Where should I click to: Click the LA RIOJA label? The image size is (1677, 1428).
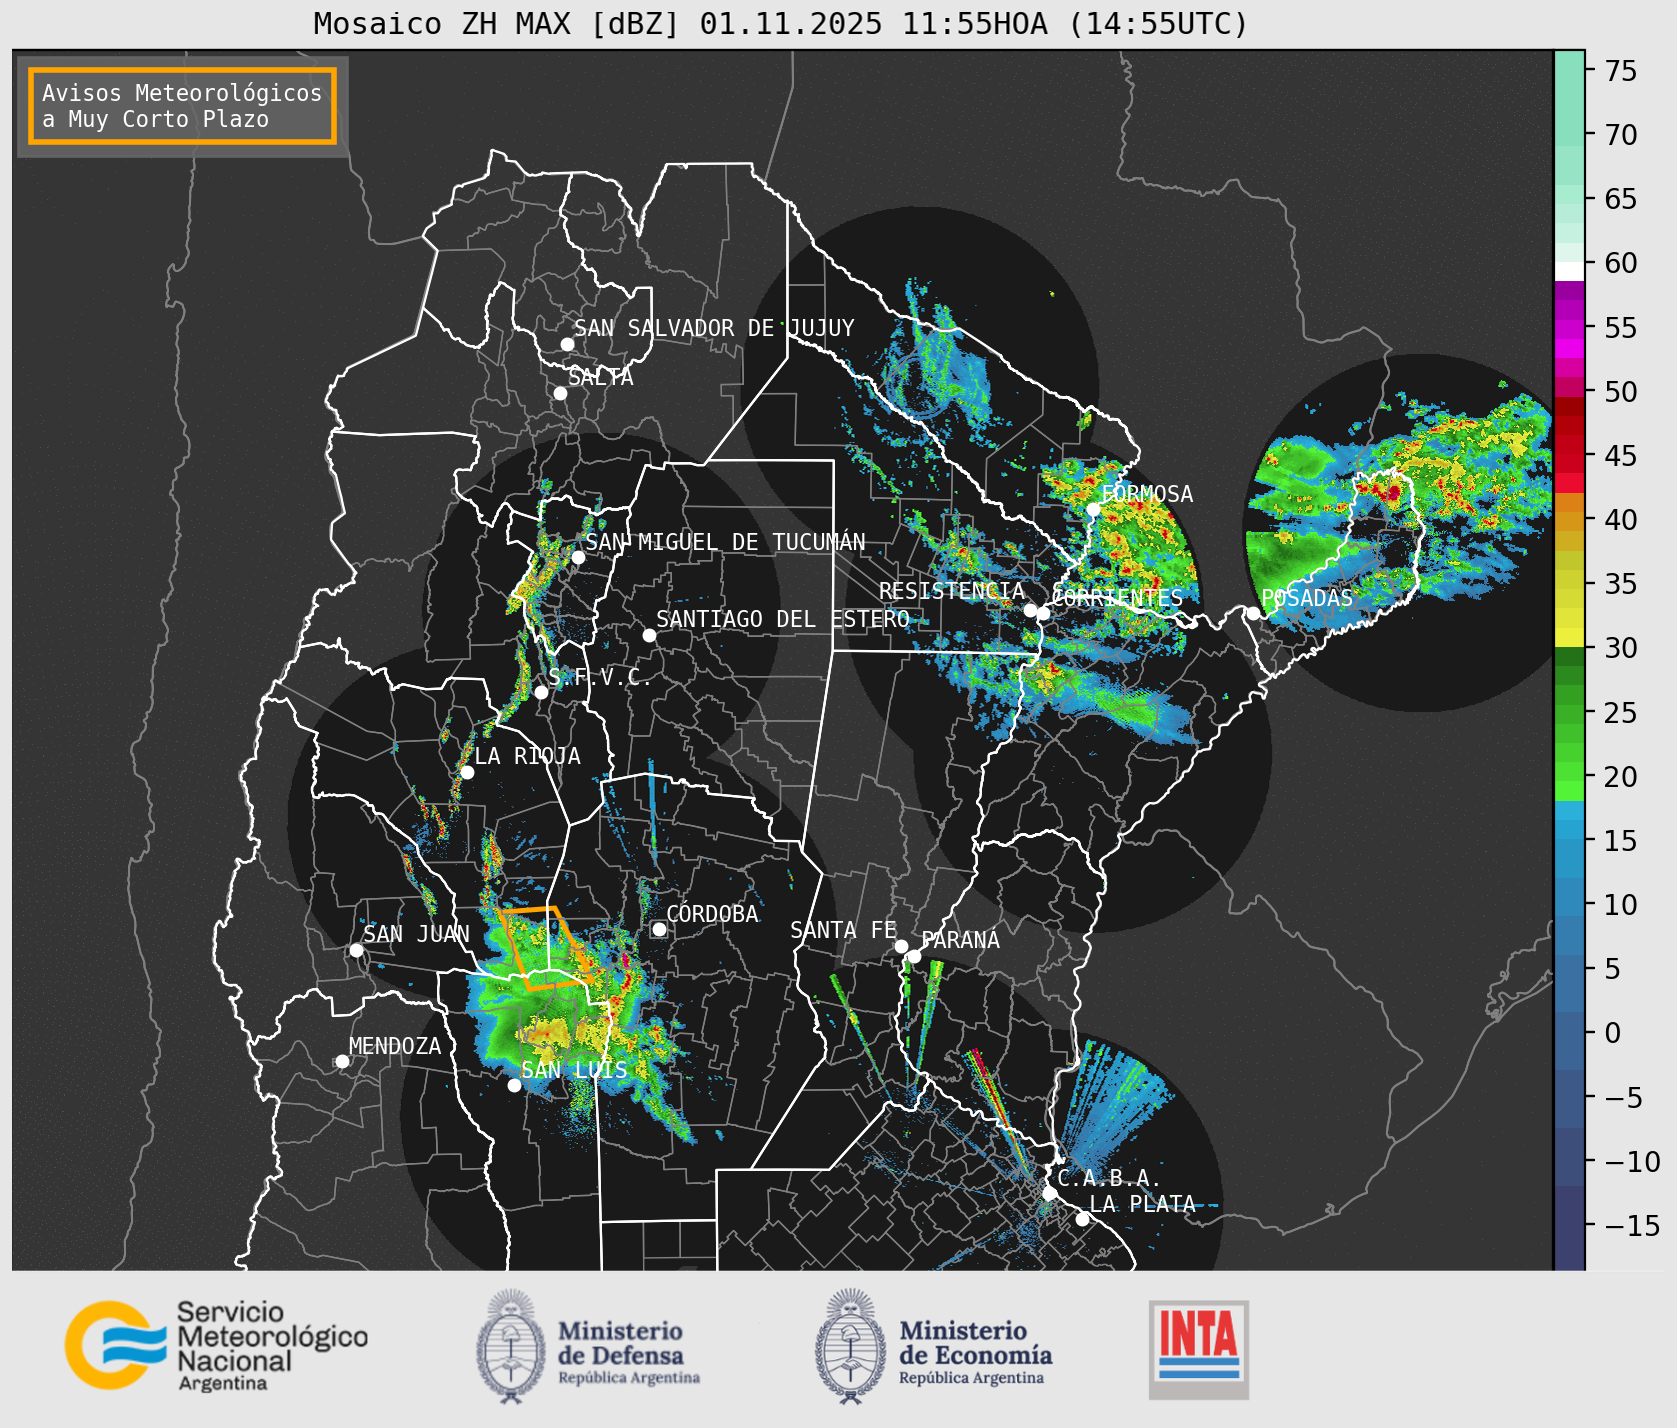pyautogui.click(x=527, y=756)
